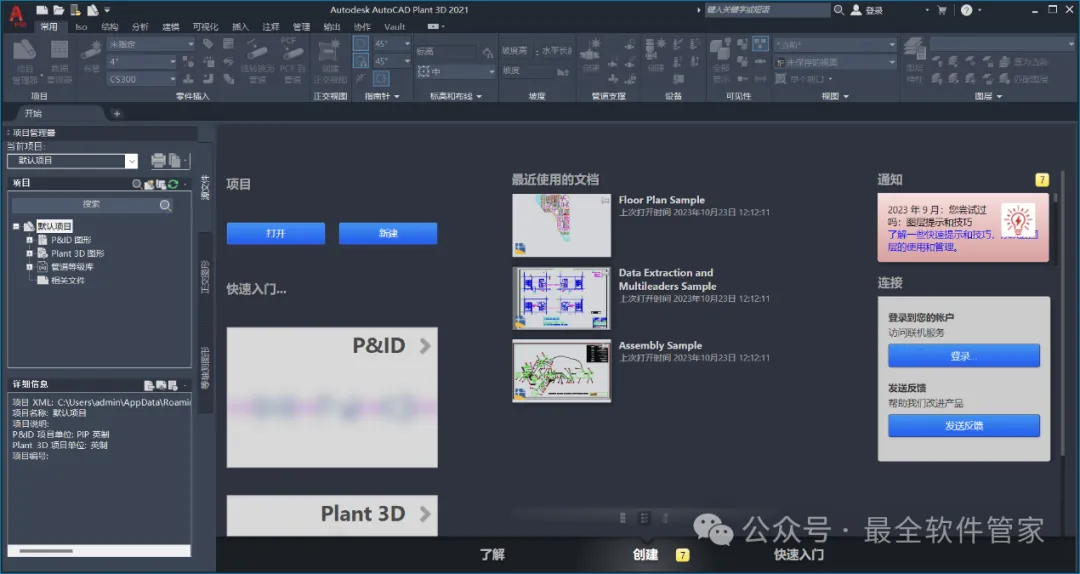This screenshot has height=574, width=1080.
Task: Click the Open folder icon in quick access toolbar
Action: (59, 10)
